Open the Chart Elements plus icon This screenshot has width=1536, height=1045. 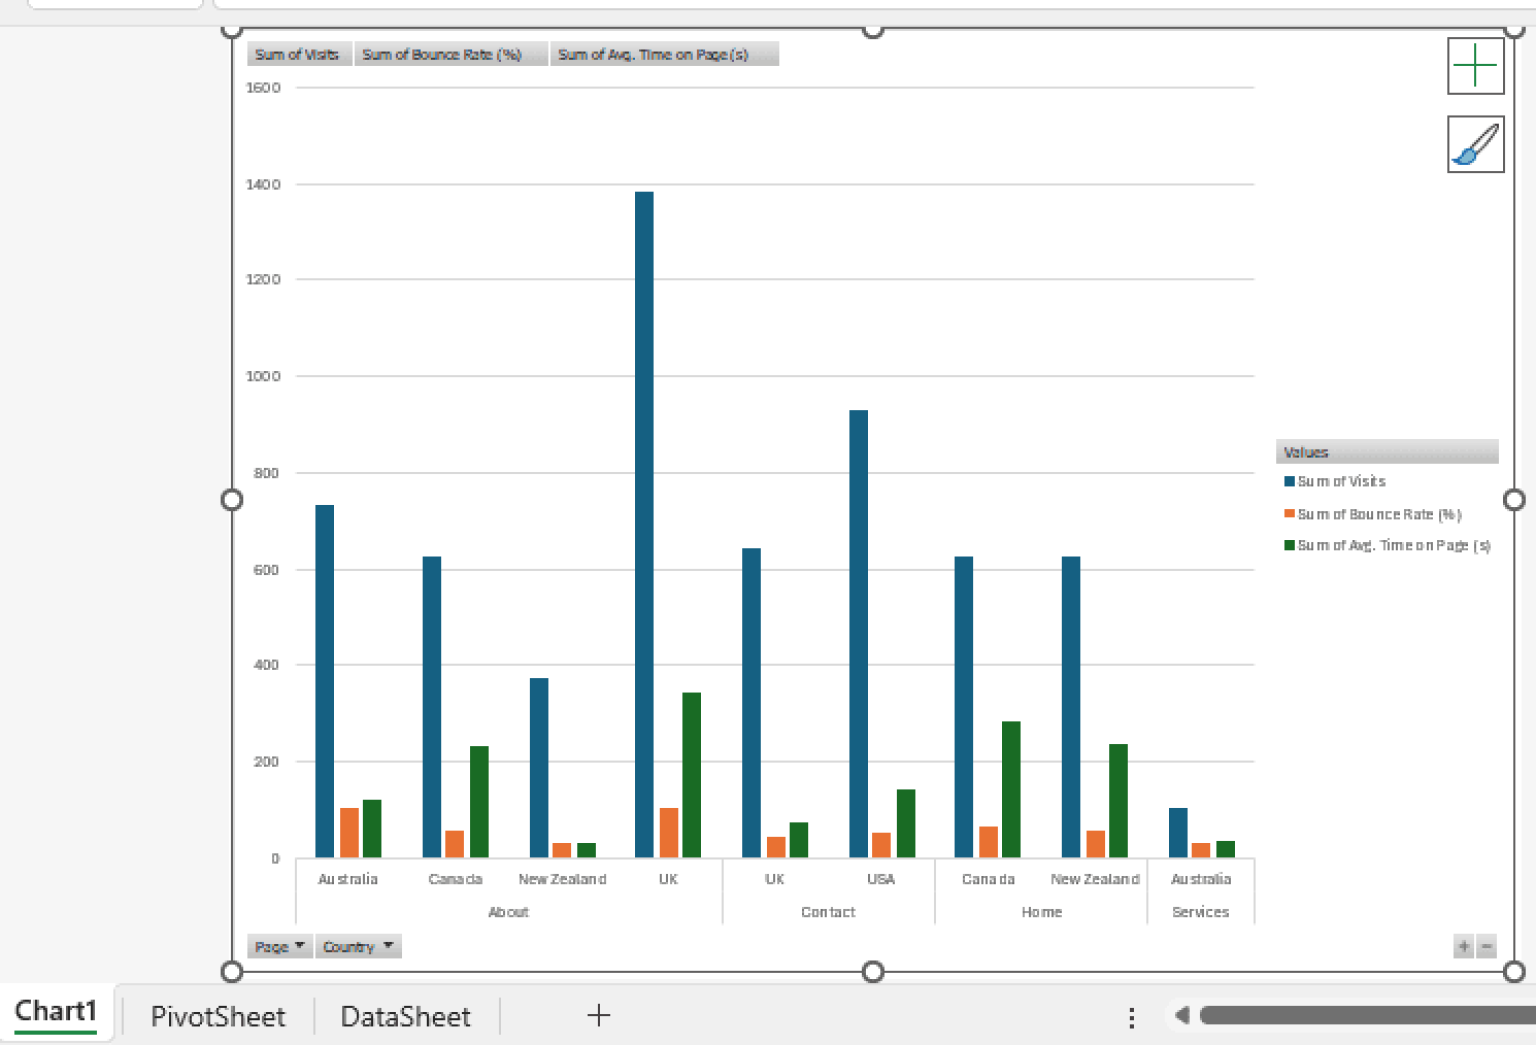coord(1475,66)
